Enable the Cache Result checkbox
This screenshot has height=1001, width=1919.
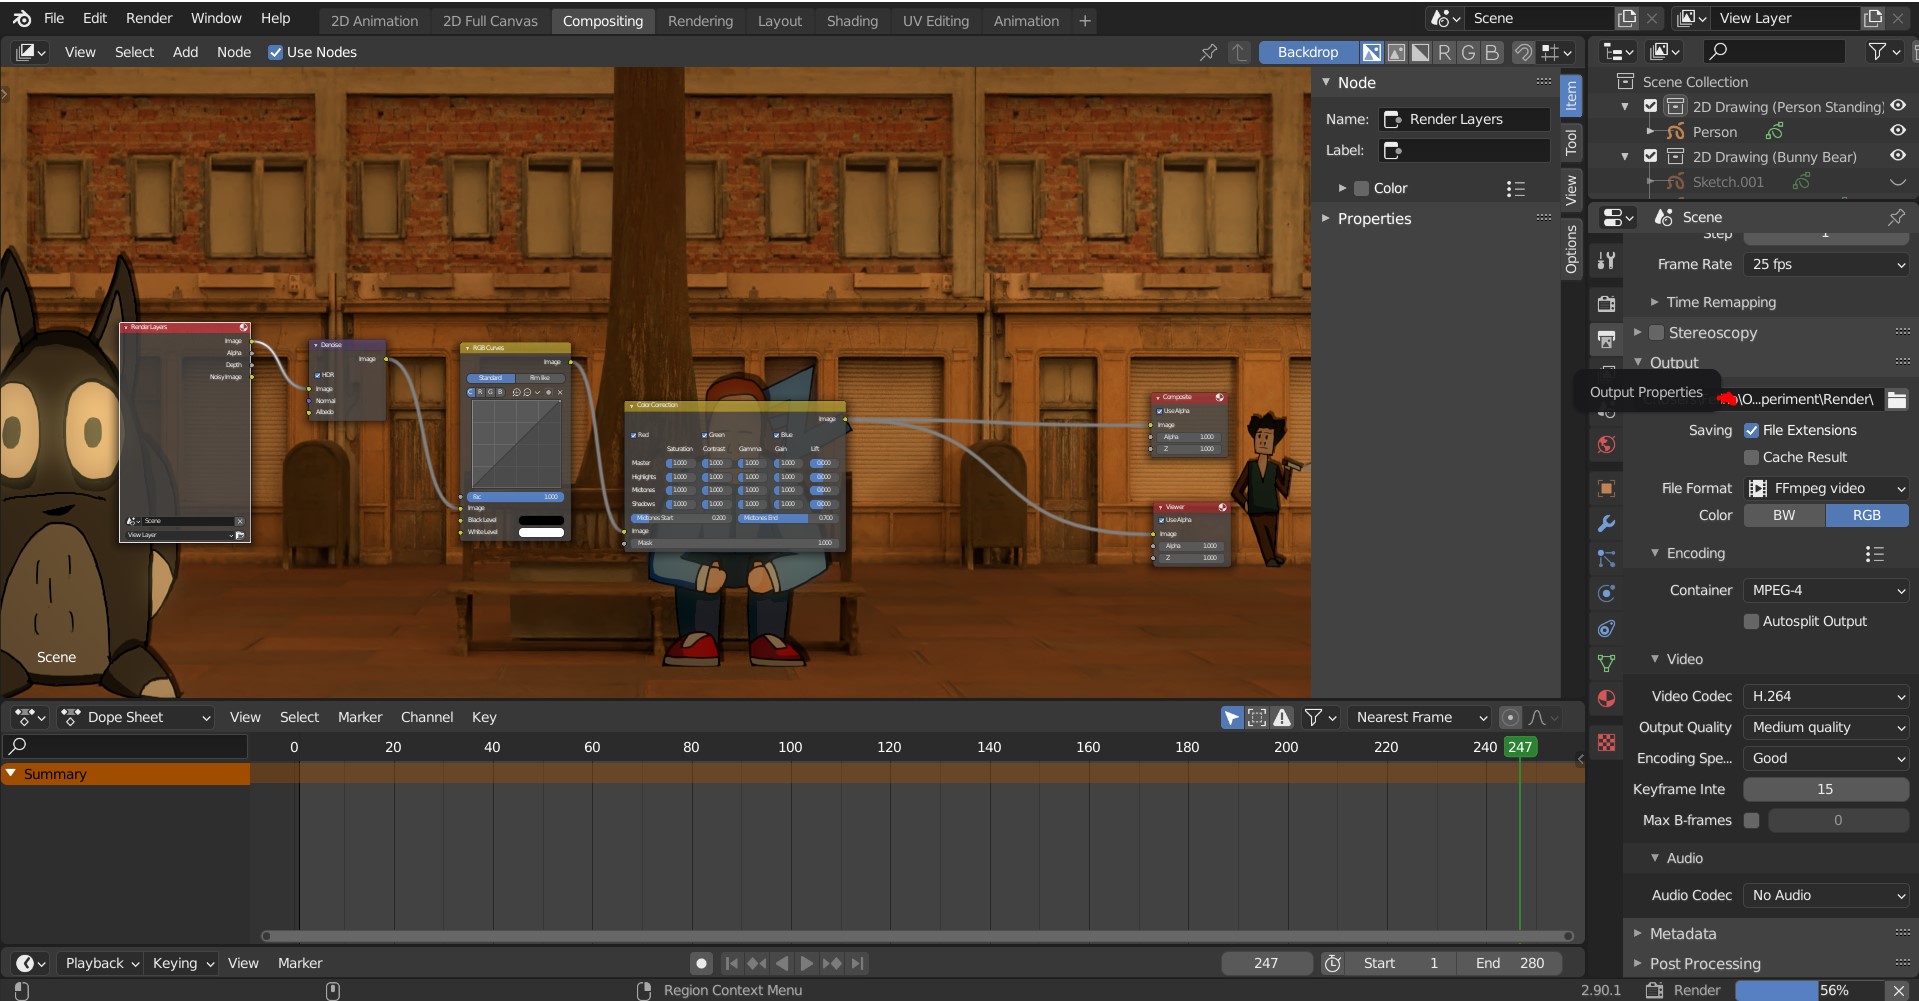click(x=1751, y=457)
